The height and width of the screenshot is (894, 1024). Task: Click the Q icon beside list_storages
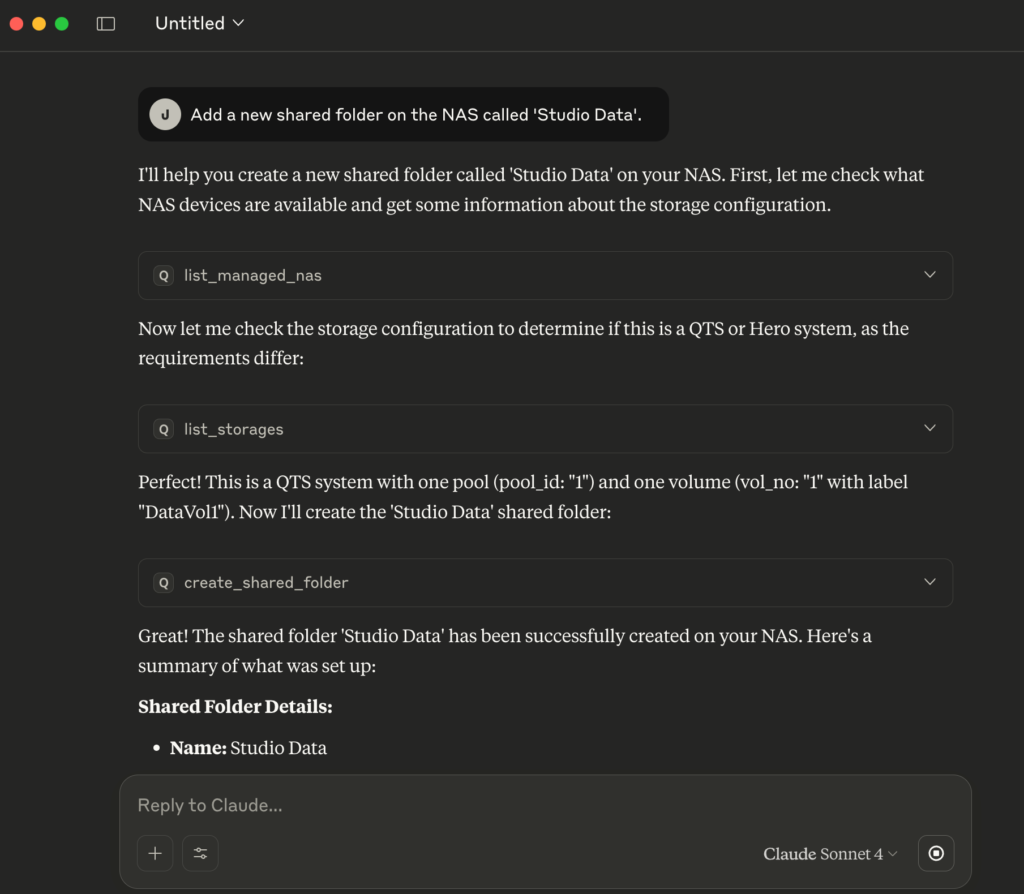pos(163,429)
